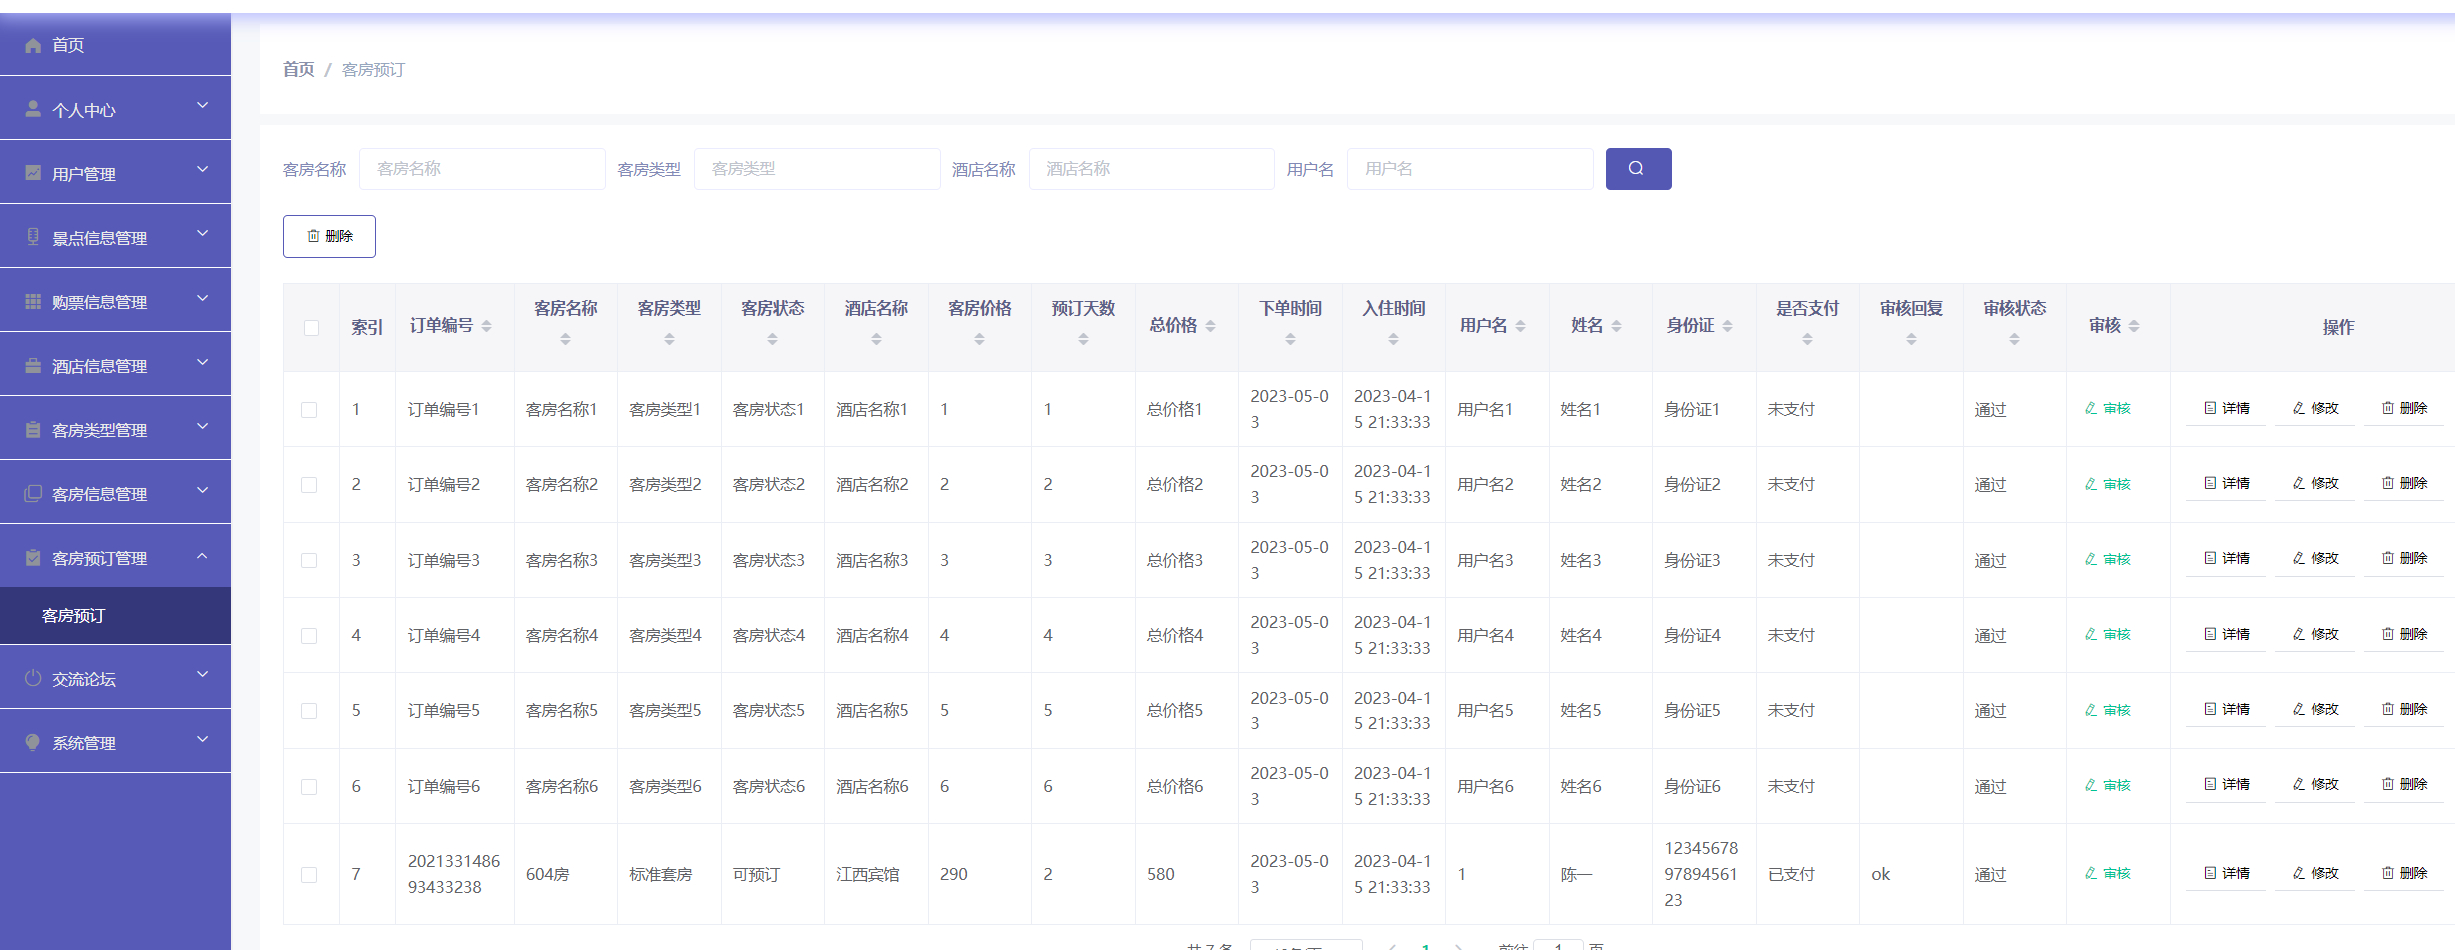The height and width of the screenshot is (950, 2455).
Task: Focus the 酒店名称 search field
Action: [1151, 169]
